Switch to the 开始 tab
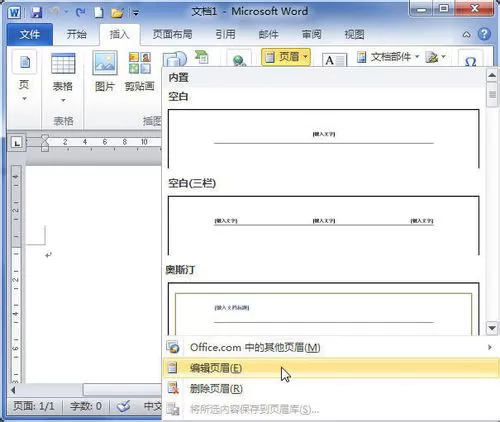Image resolution: width=500 pixels, height=422 pixels. [x=76, y=34]
